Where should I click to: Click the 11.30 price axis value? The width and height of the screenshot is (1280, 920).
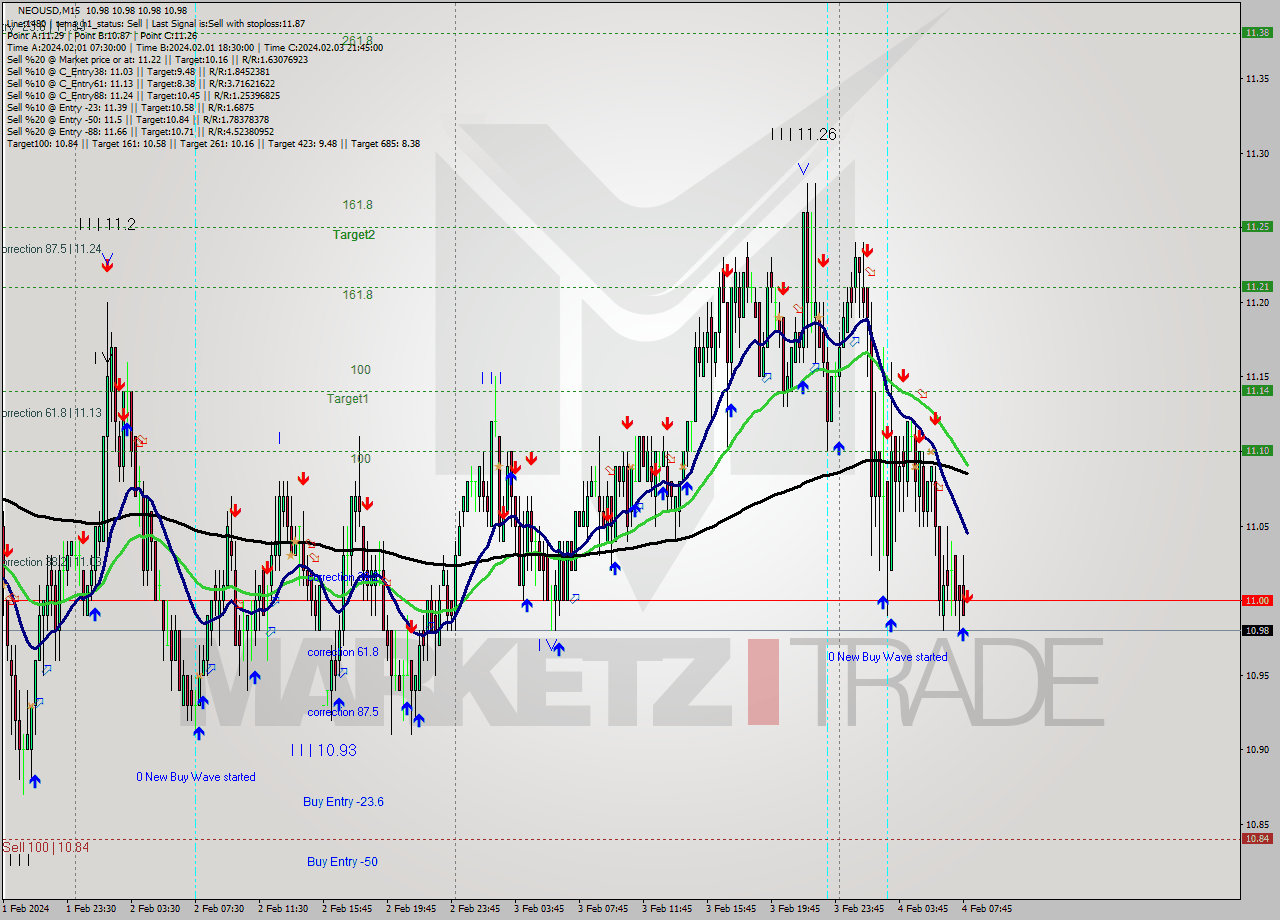coord(1257,153)
